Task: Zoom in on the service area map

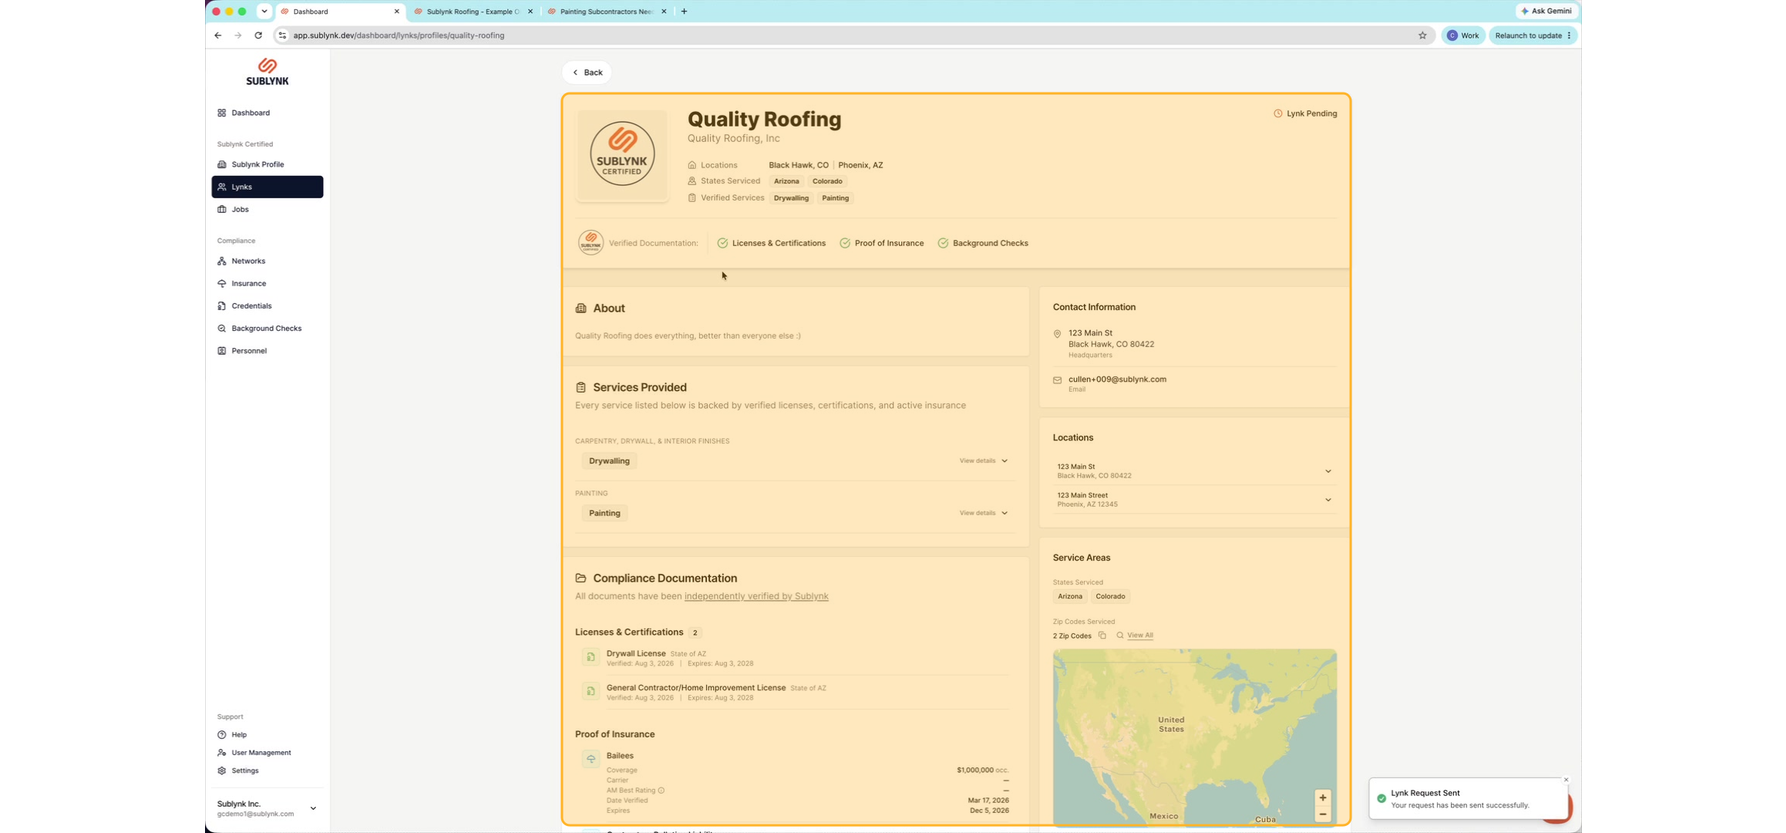Action: pyautogui.click(x=1322, y=798)
